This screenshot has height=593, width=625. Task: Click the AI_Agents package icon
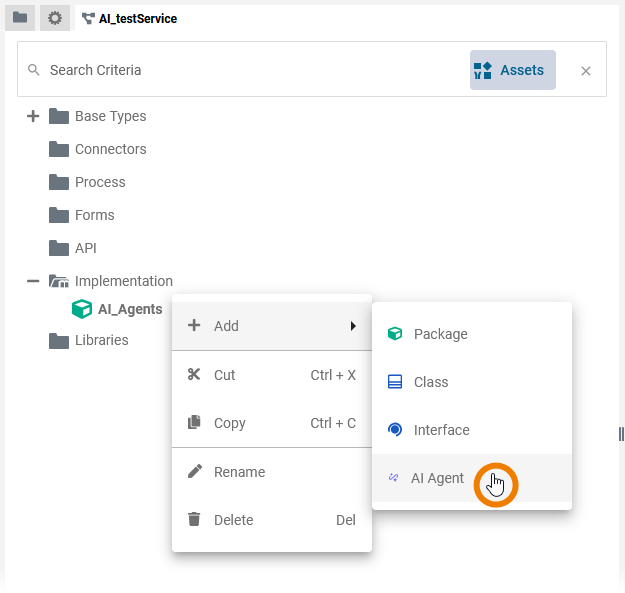pyautogui.click(x=82, y=309)
